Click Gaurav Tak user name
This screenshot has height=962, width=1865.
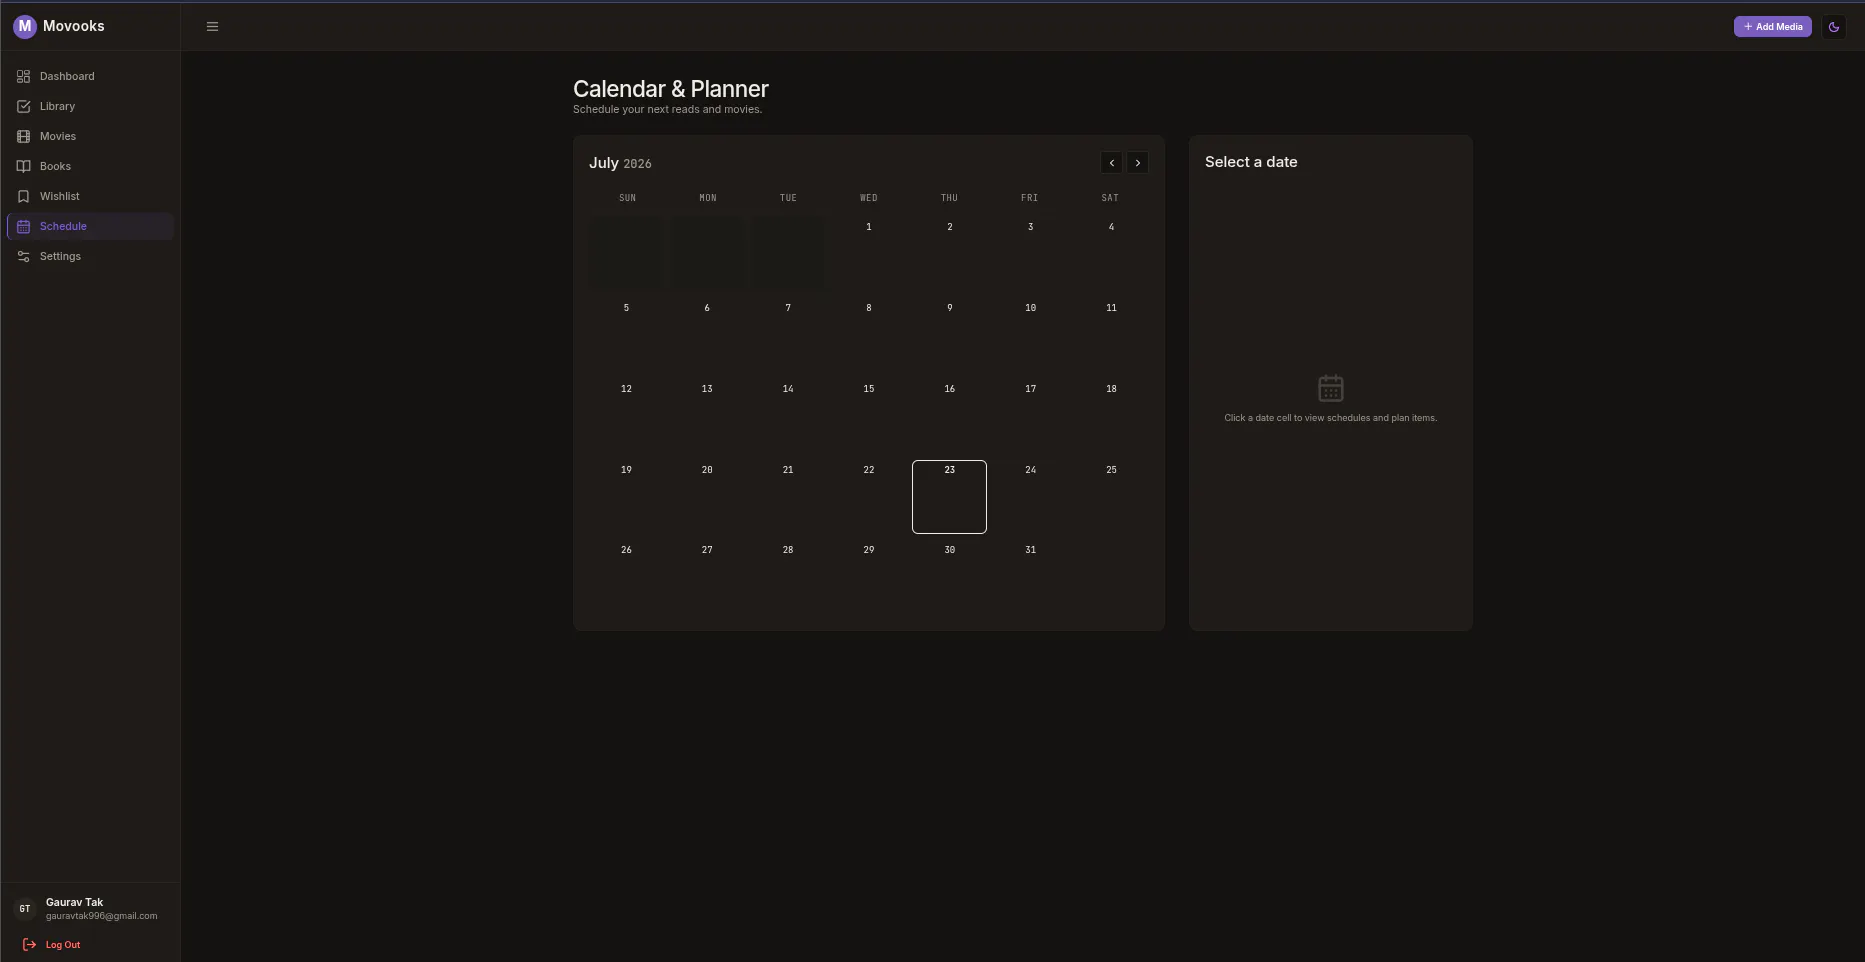click(75, 902)
